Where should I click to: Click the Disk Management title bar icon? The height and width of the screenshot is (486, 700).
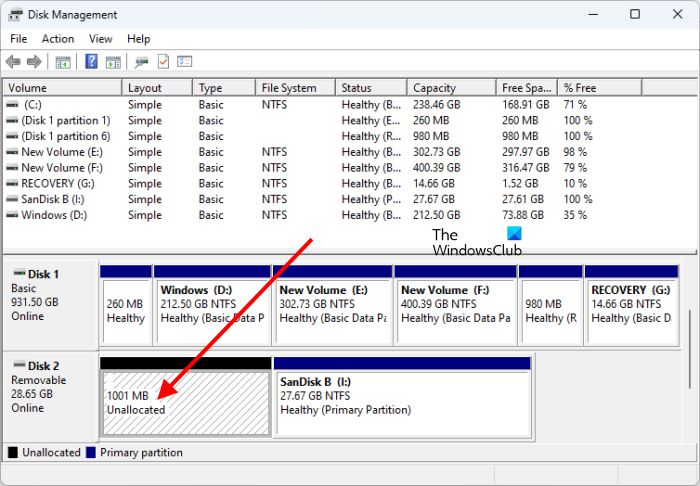coord(15,14)
